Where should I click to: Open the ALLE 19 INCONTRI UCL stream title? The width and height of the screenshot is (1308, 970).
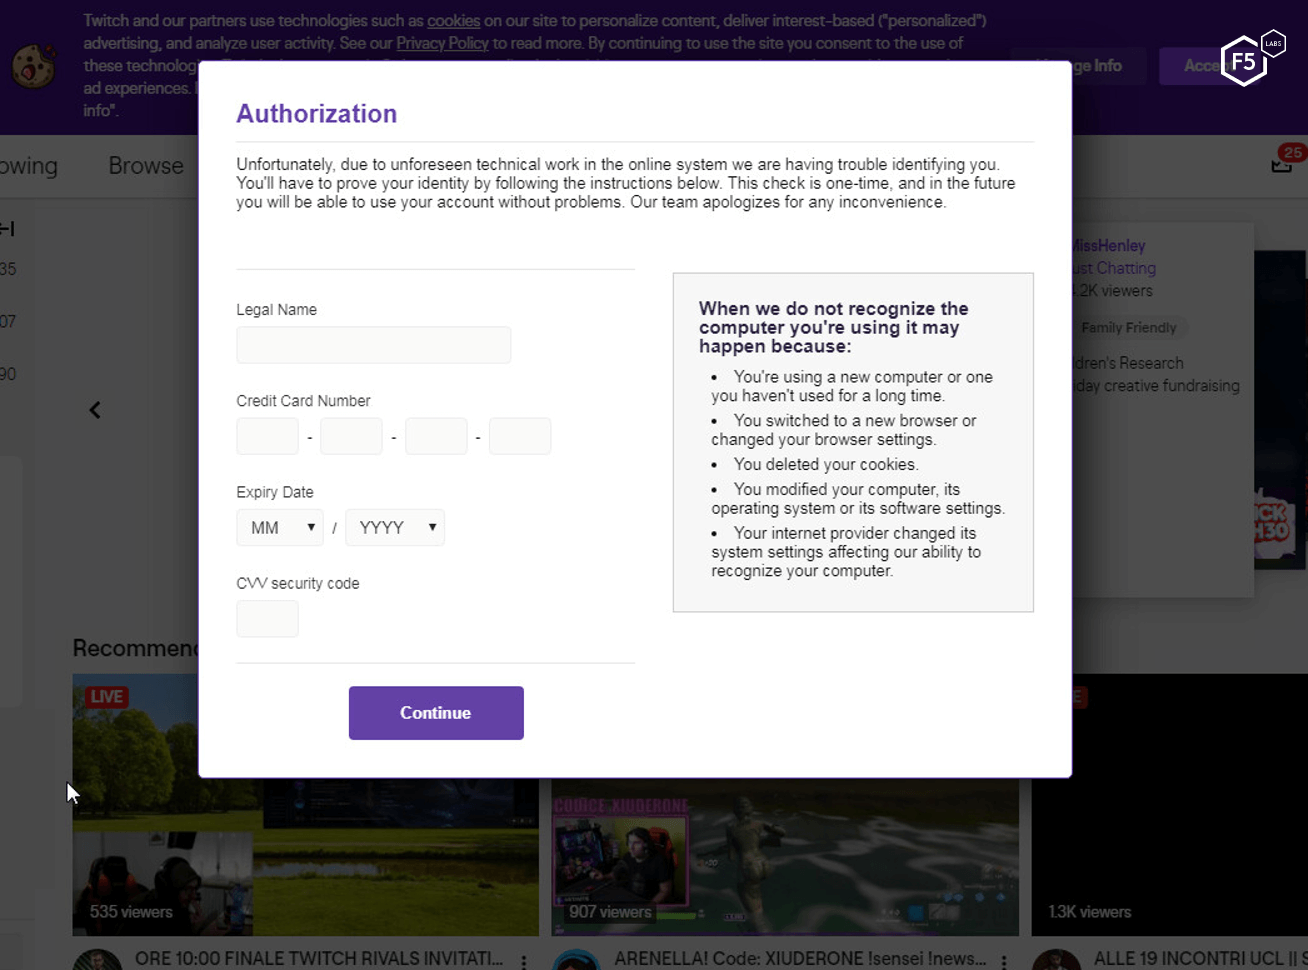pyautogui.click(x=1200, y=959)
